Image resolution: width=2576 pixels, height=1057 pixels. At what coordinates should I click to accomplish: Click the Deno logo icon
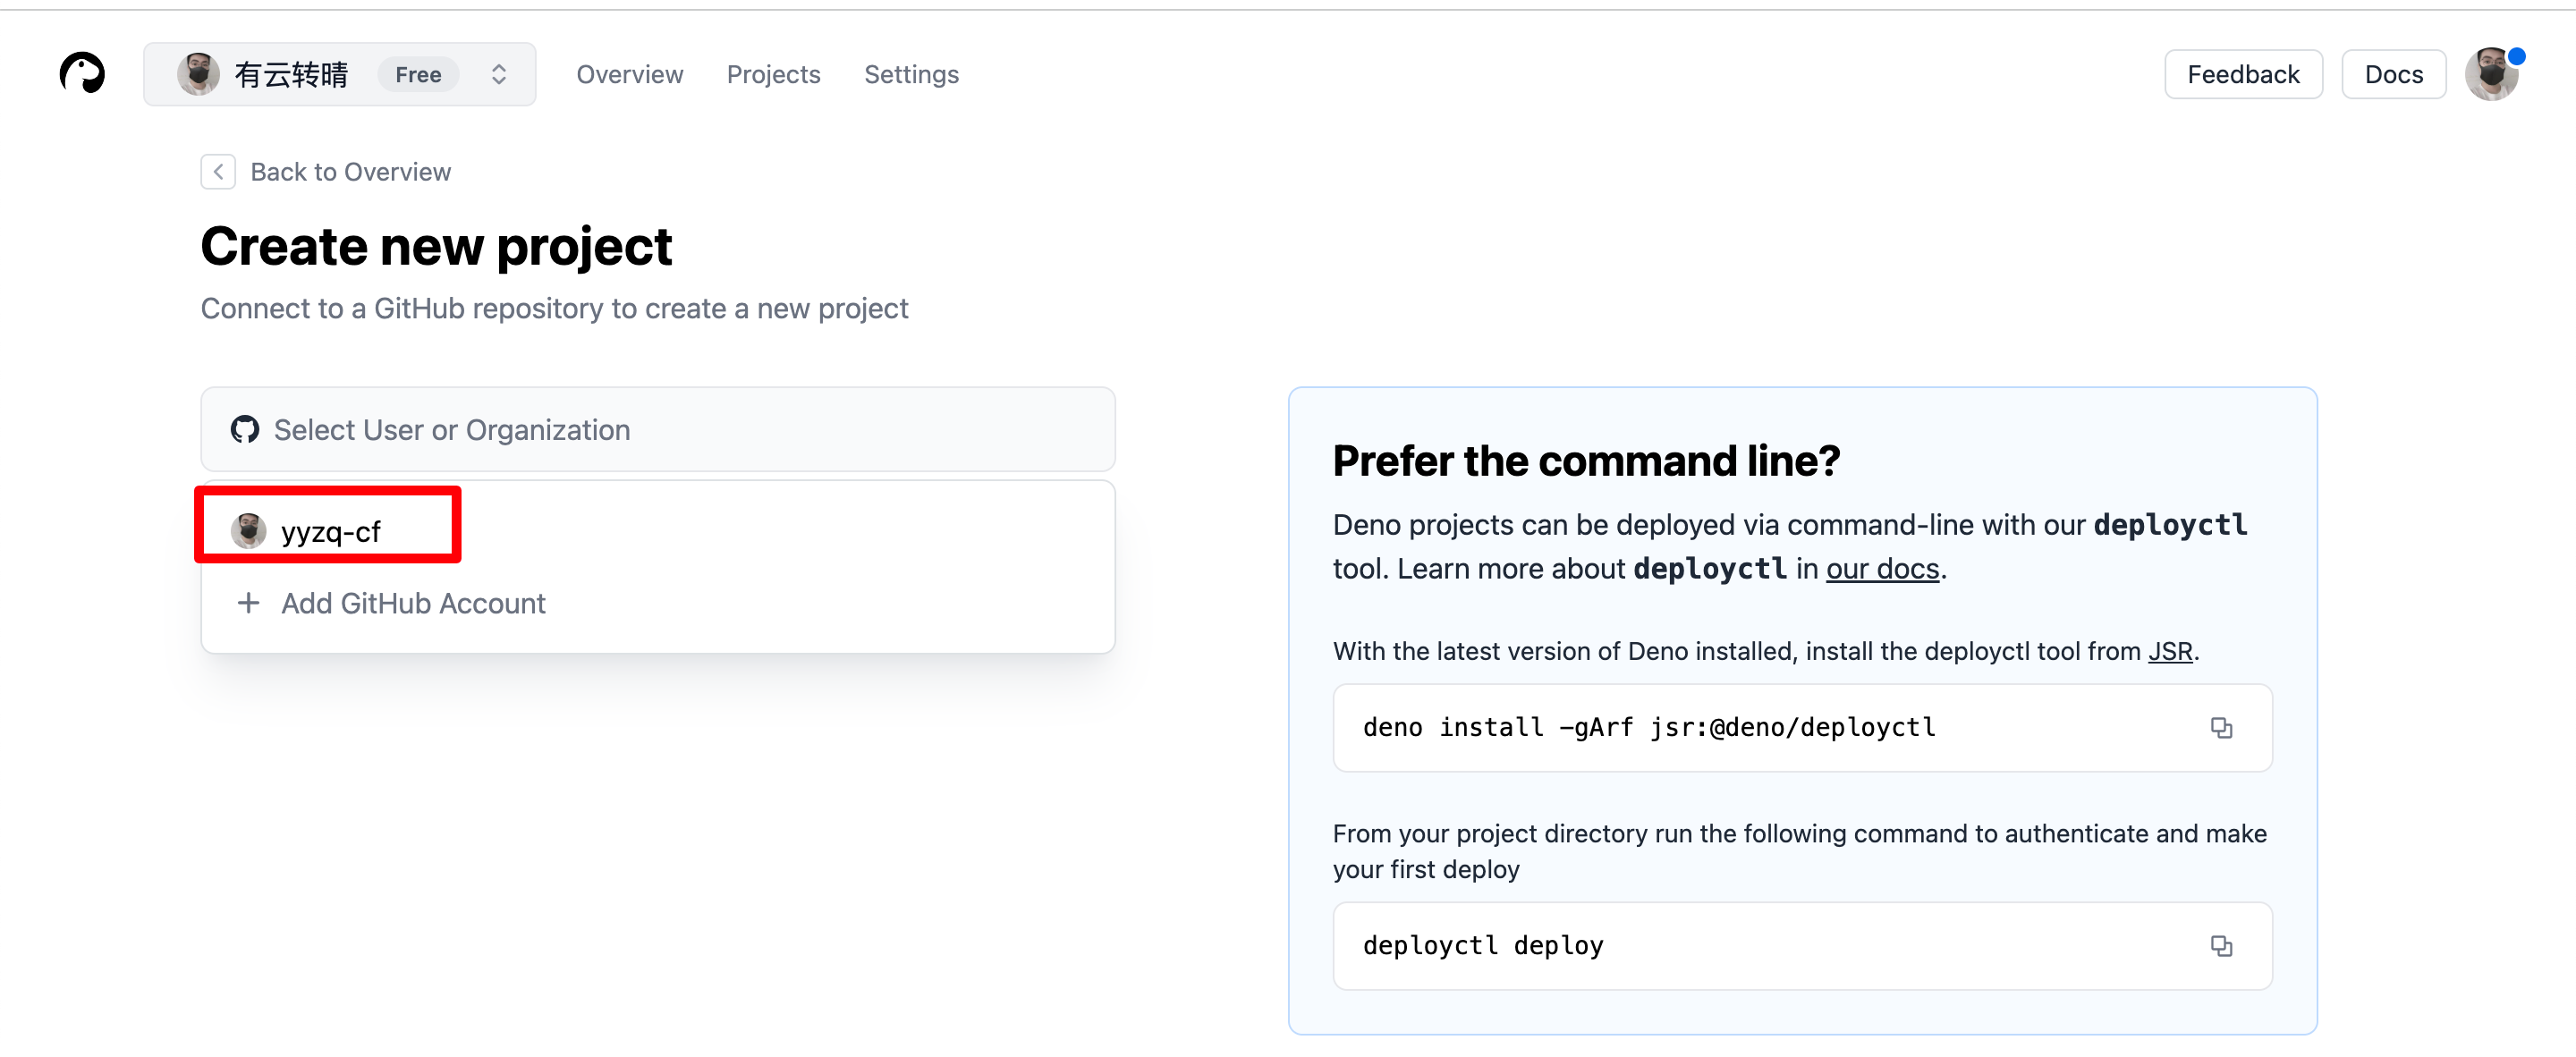(82, 74)
